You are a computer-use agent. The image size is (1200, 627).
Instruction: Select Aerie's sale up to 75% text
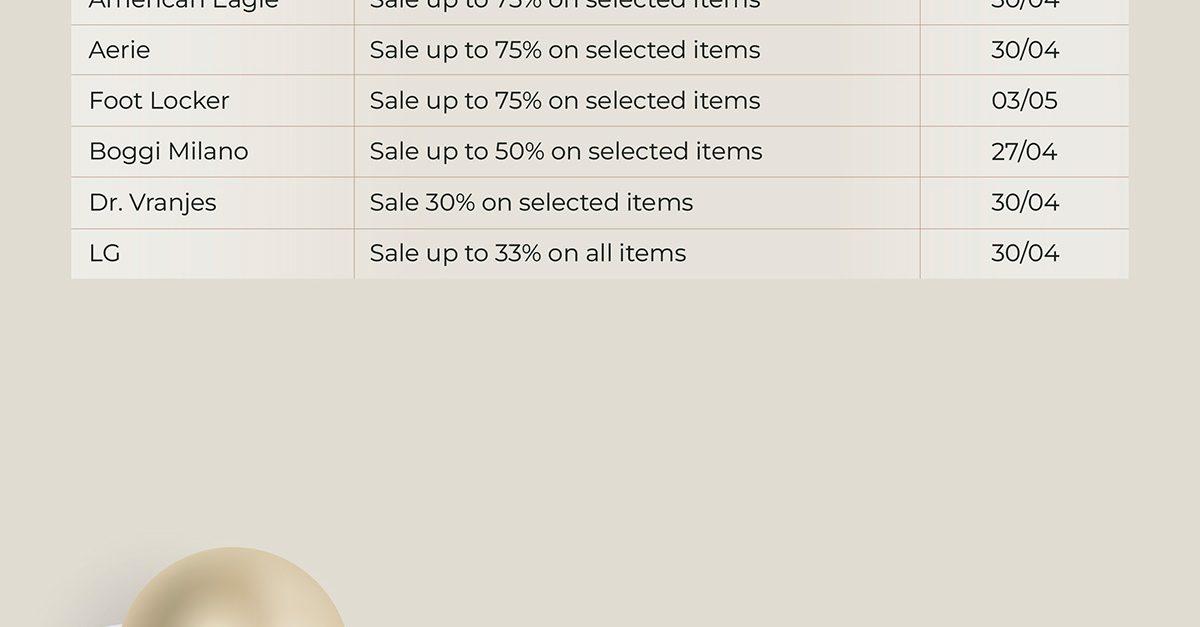[565, 50]
